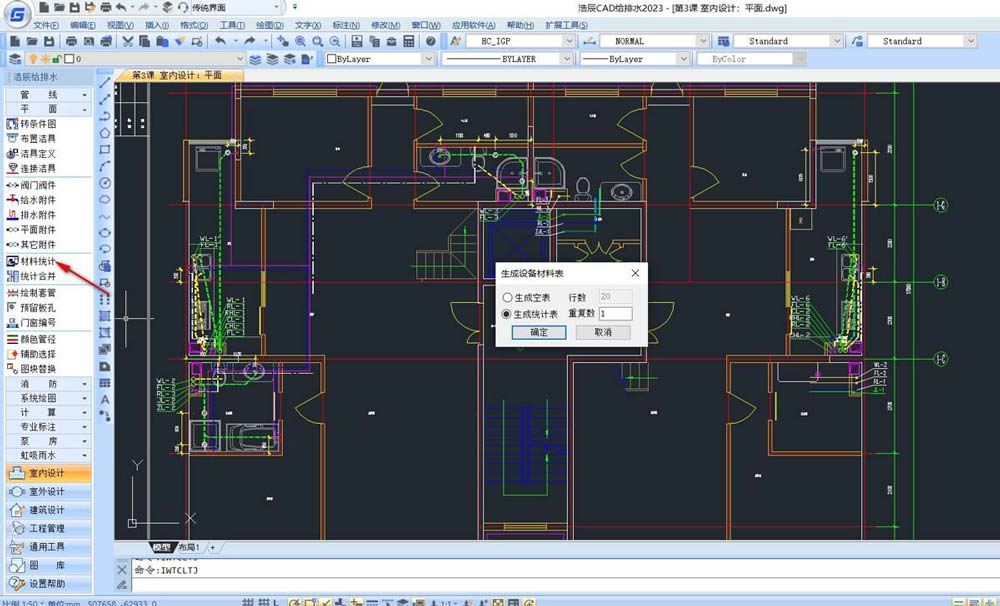This screenshot has width=1000, height=606.
Task: Click the 材料统计 tool icon in sidebar
Action: point(13,262)
